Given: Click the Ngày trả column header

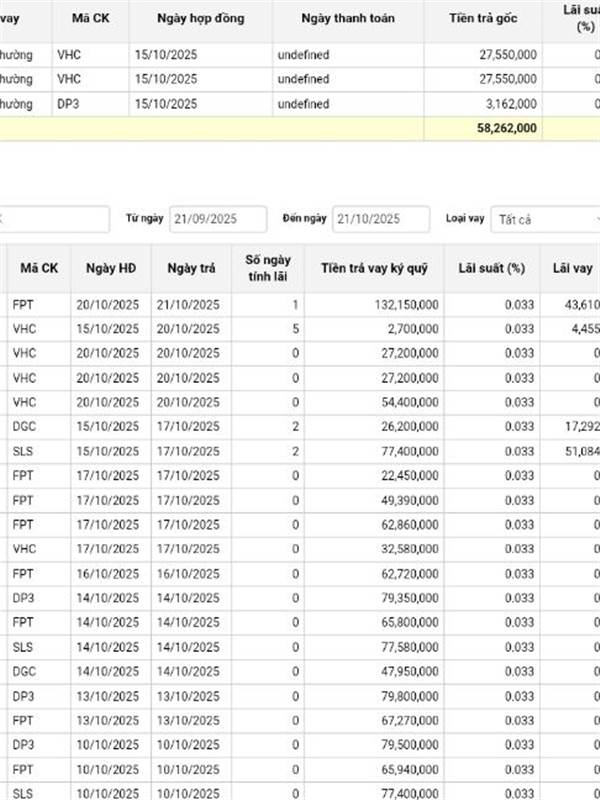Looking at the screenshot, I should pos(191,268).
